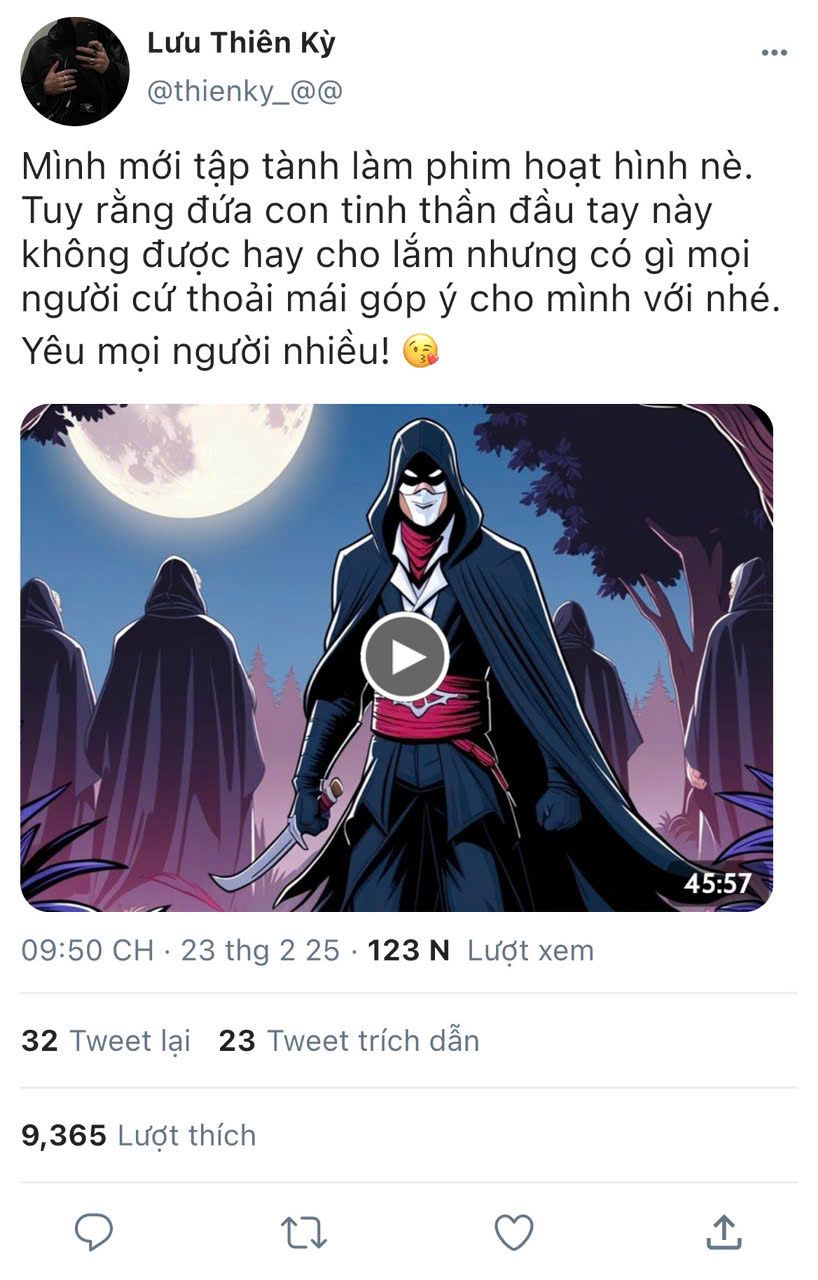Click the kissing face emoji

(420, 352)
